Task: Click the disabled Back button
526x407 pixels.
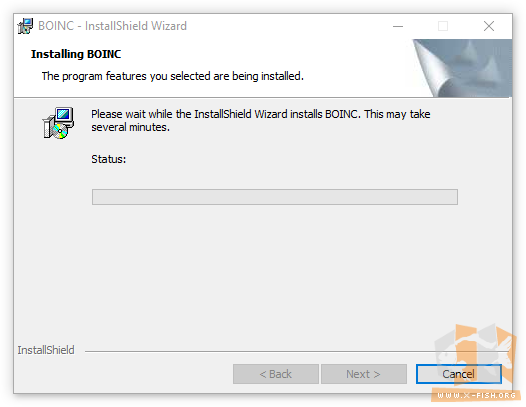Action: (276, 374)
